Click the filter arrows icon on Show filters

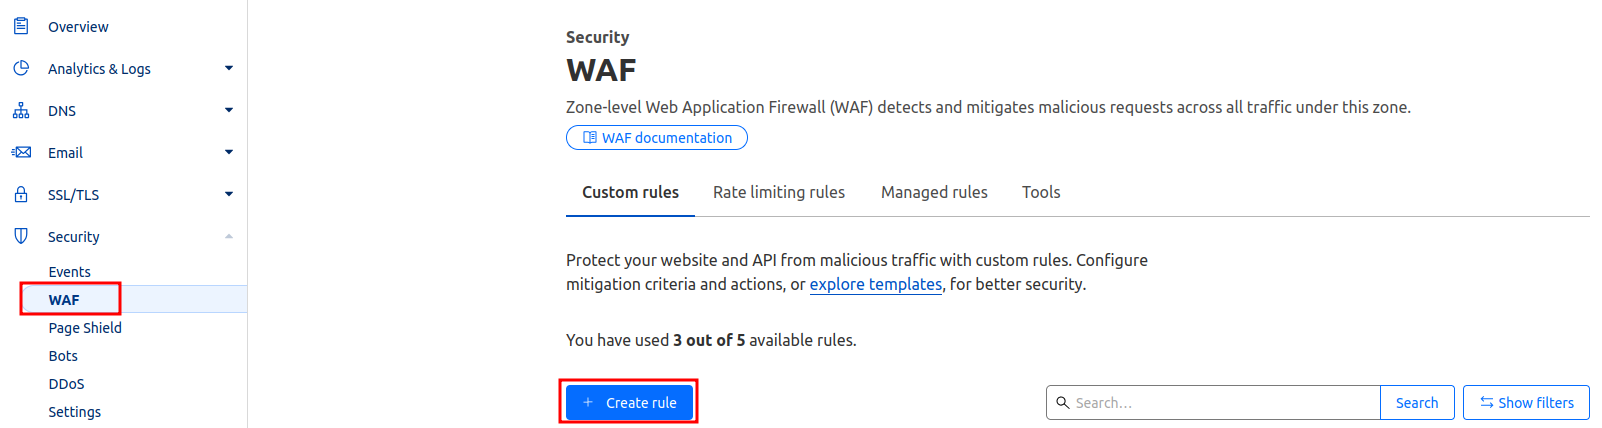[x=1487, y=402]
